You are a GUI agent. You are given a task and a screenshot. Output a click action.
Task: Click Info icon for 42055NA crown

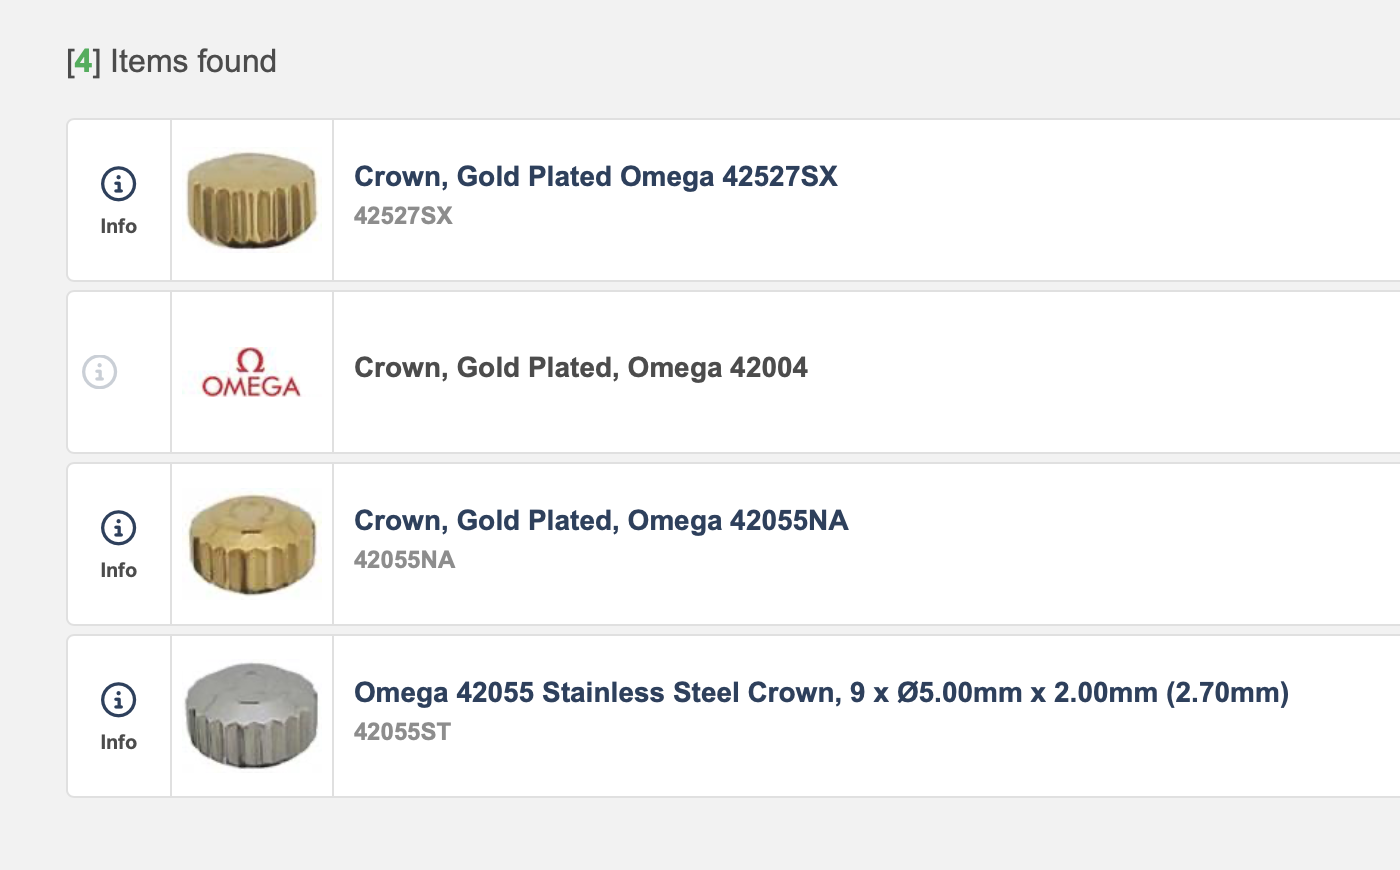[118, 528]
